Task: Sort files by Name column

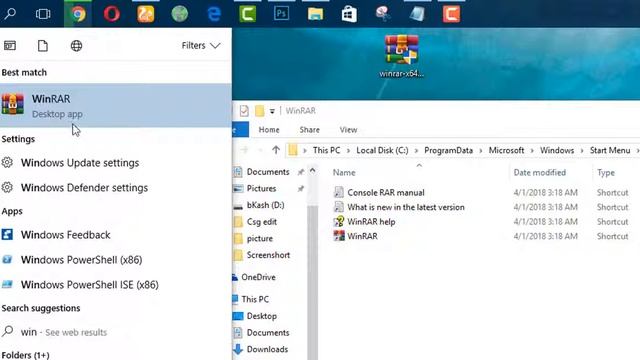Action: pos(344,173)
